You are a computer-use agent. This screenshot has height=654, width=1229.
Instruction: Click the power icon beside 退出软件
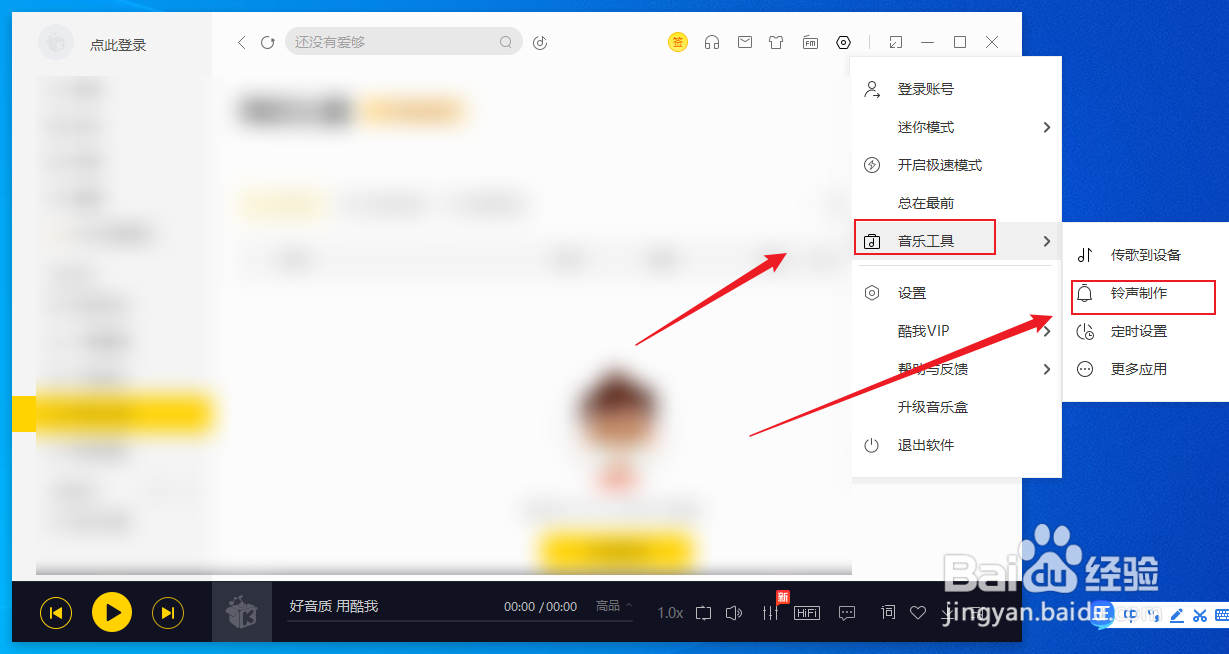pos(872,445)
